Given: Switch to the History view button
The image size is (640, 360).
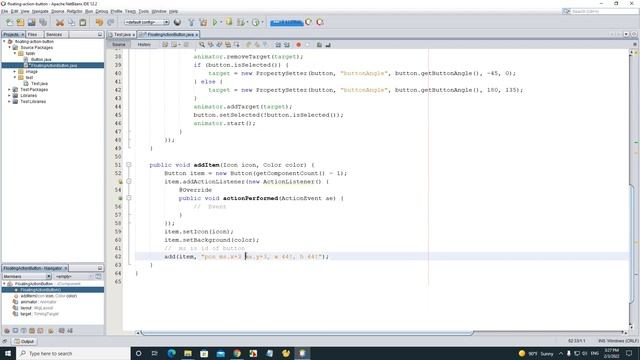Looking at the screenshot, I should tap(144, 44).
